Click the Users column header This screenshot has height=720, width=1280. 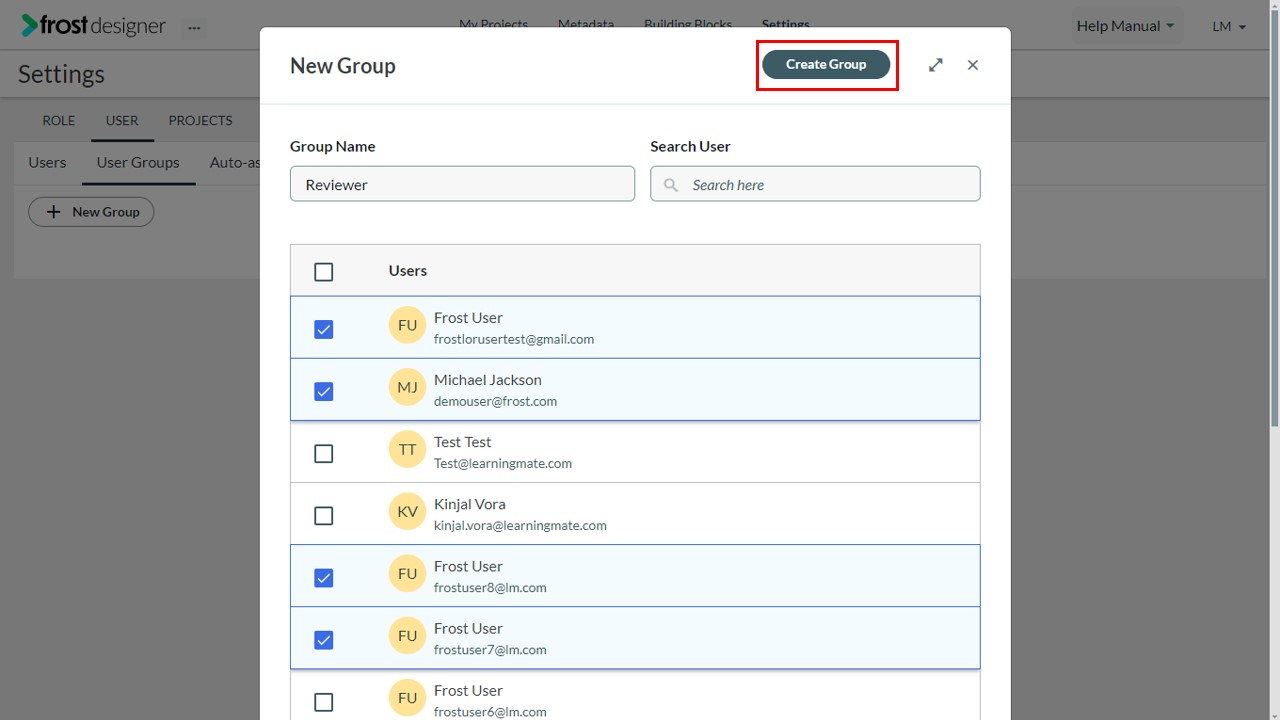pyautogui.click(x=408, y=270)
